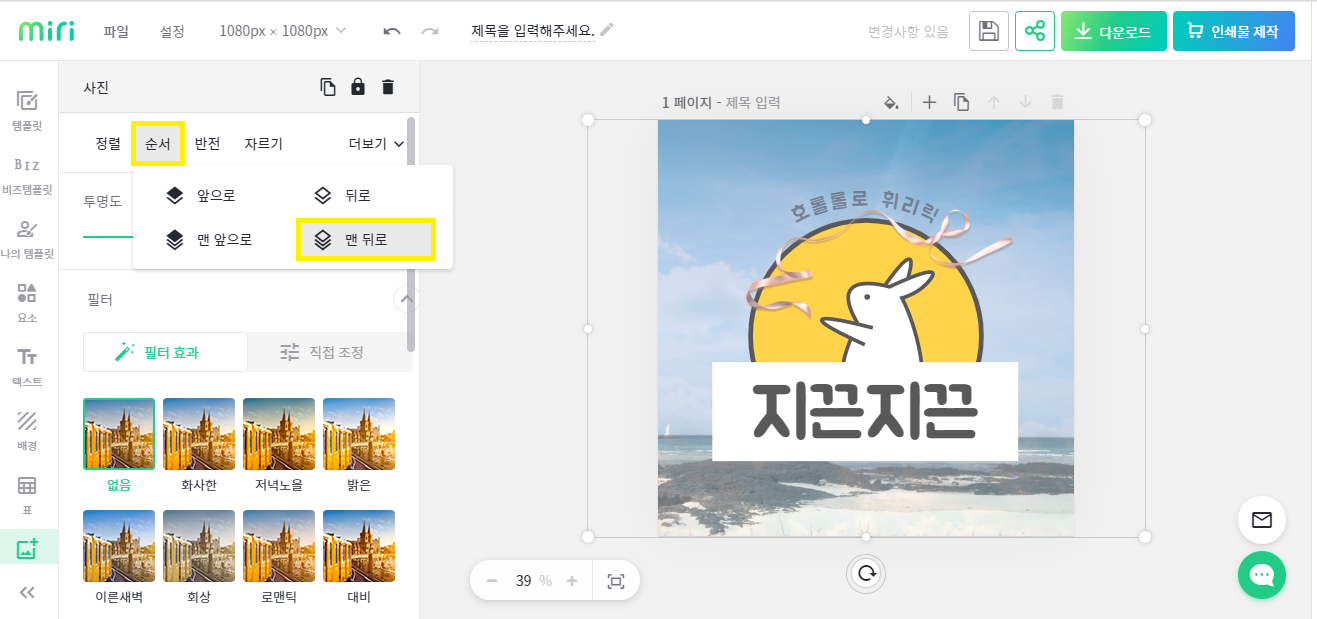Collapse the 필터 section chevron
Image resolution: width=1317 pixels, height=619 pixels.
pos(406,299)
